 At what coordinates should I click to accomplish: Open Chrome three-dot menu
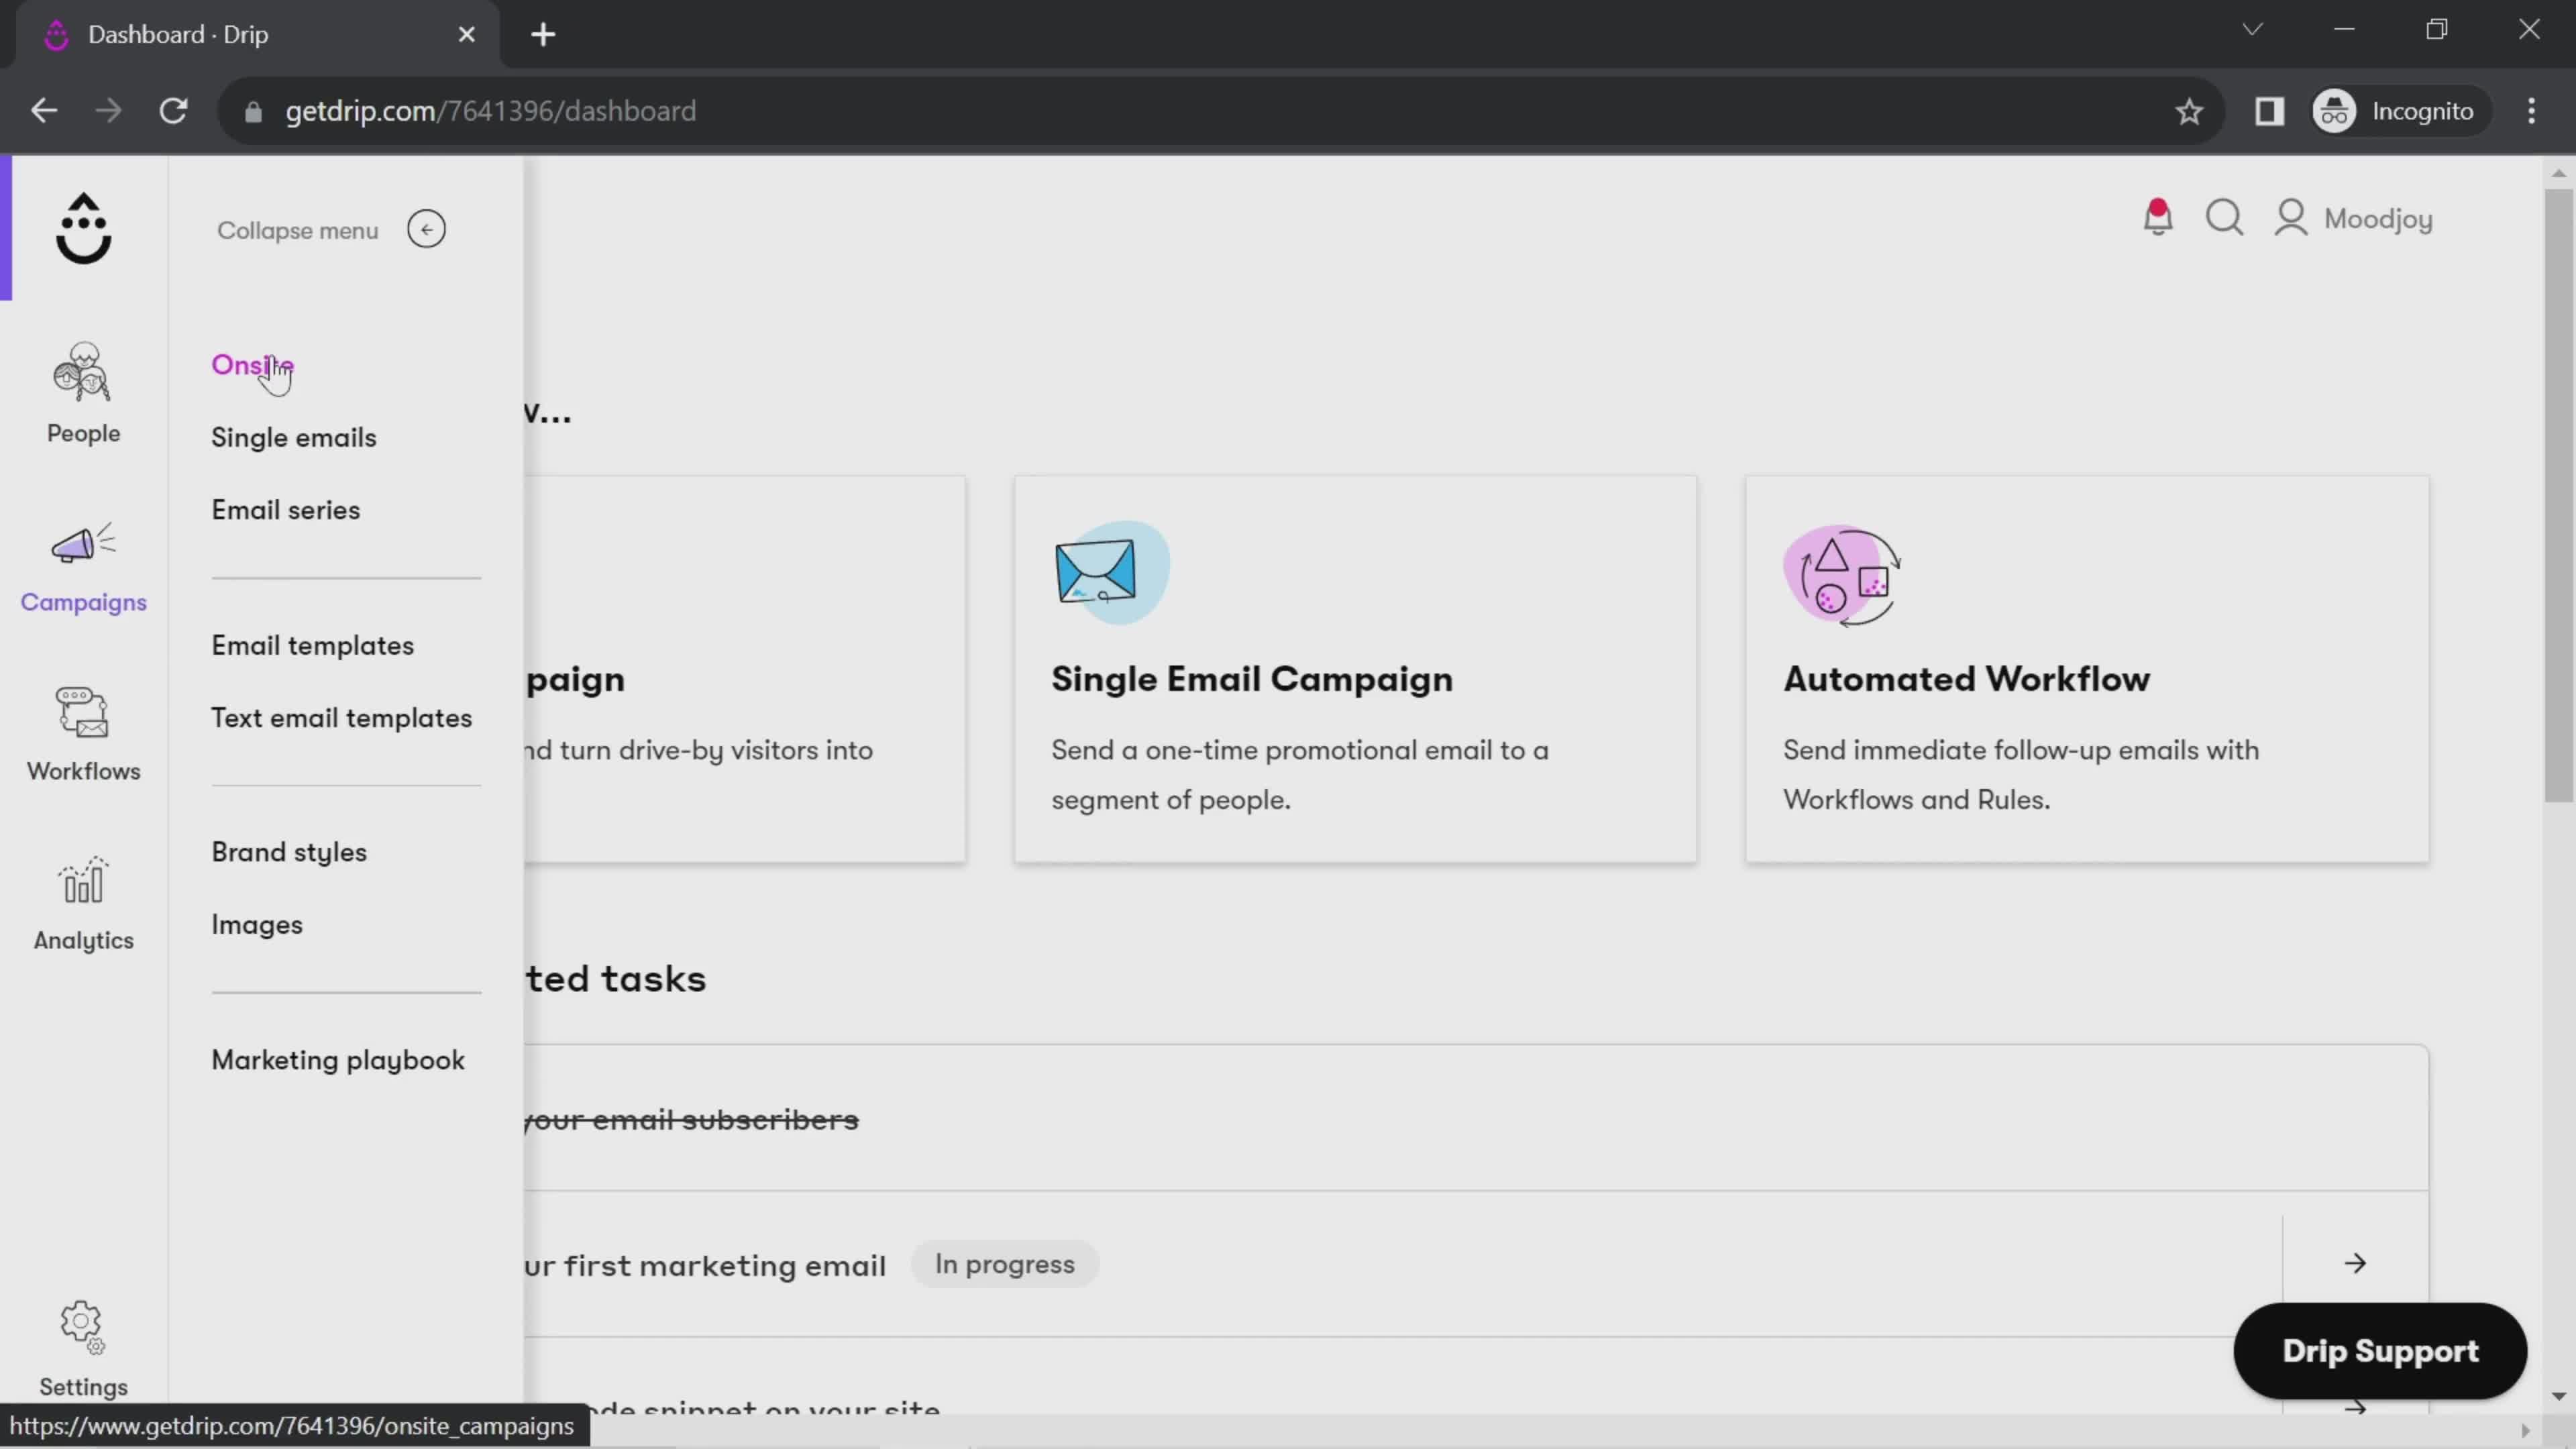click(x=2531, y=111)
